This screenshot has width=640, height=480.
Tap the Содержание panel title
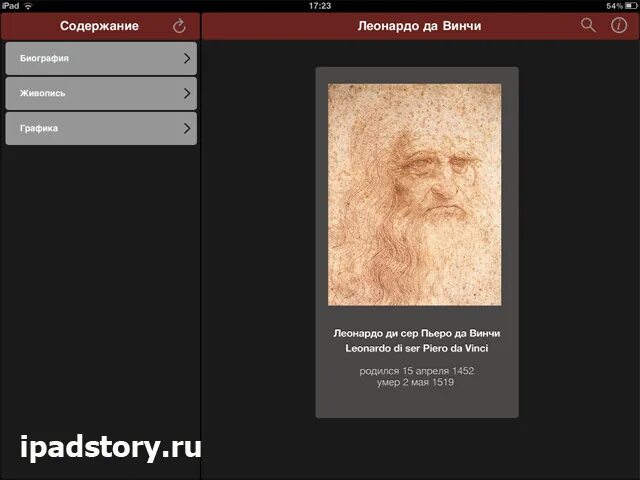(x=99, y=26)
